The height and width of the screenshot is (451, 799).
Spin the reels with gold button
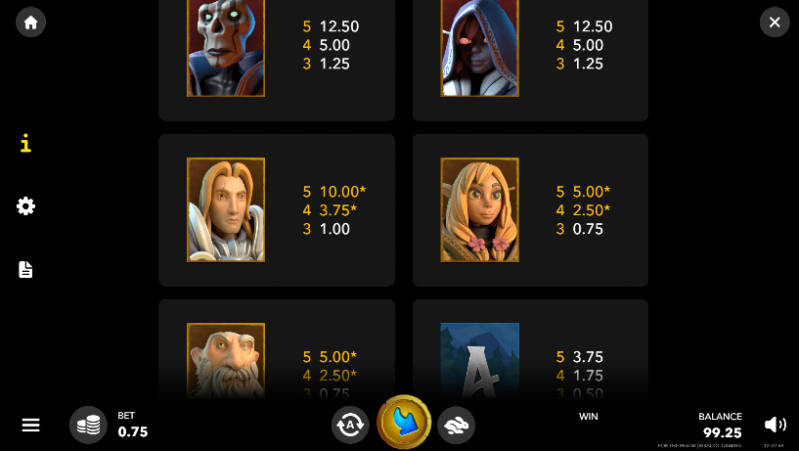[x=404, y=423]
